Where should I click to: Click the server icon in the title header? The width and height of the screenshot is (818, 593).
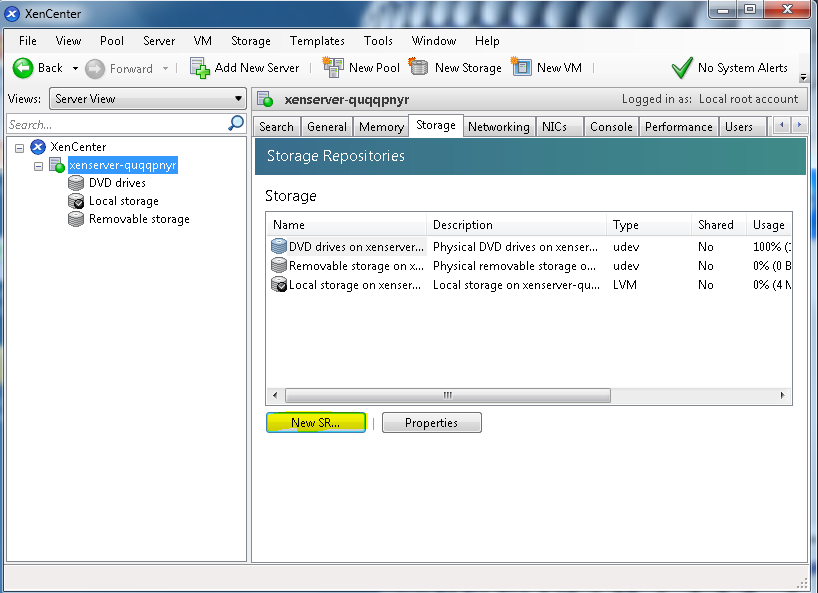[266, 99]
